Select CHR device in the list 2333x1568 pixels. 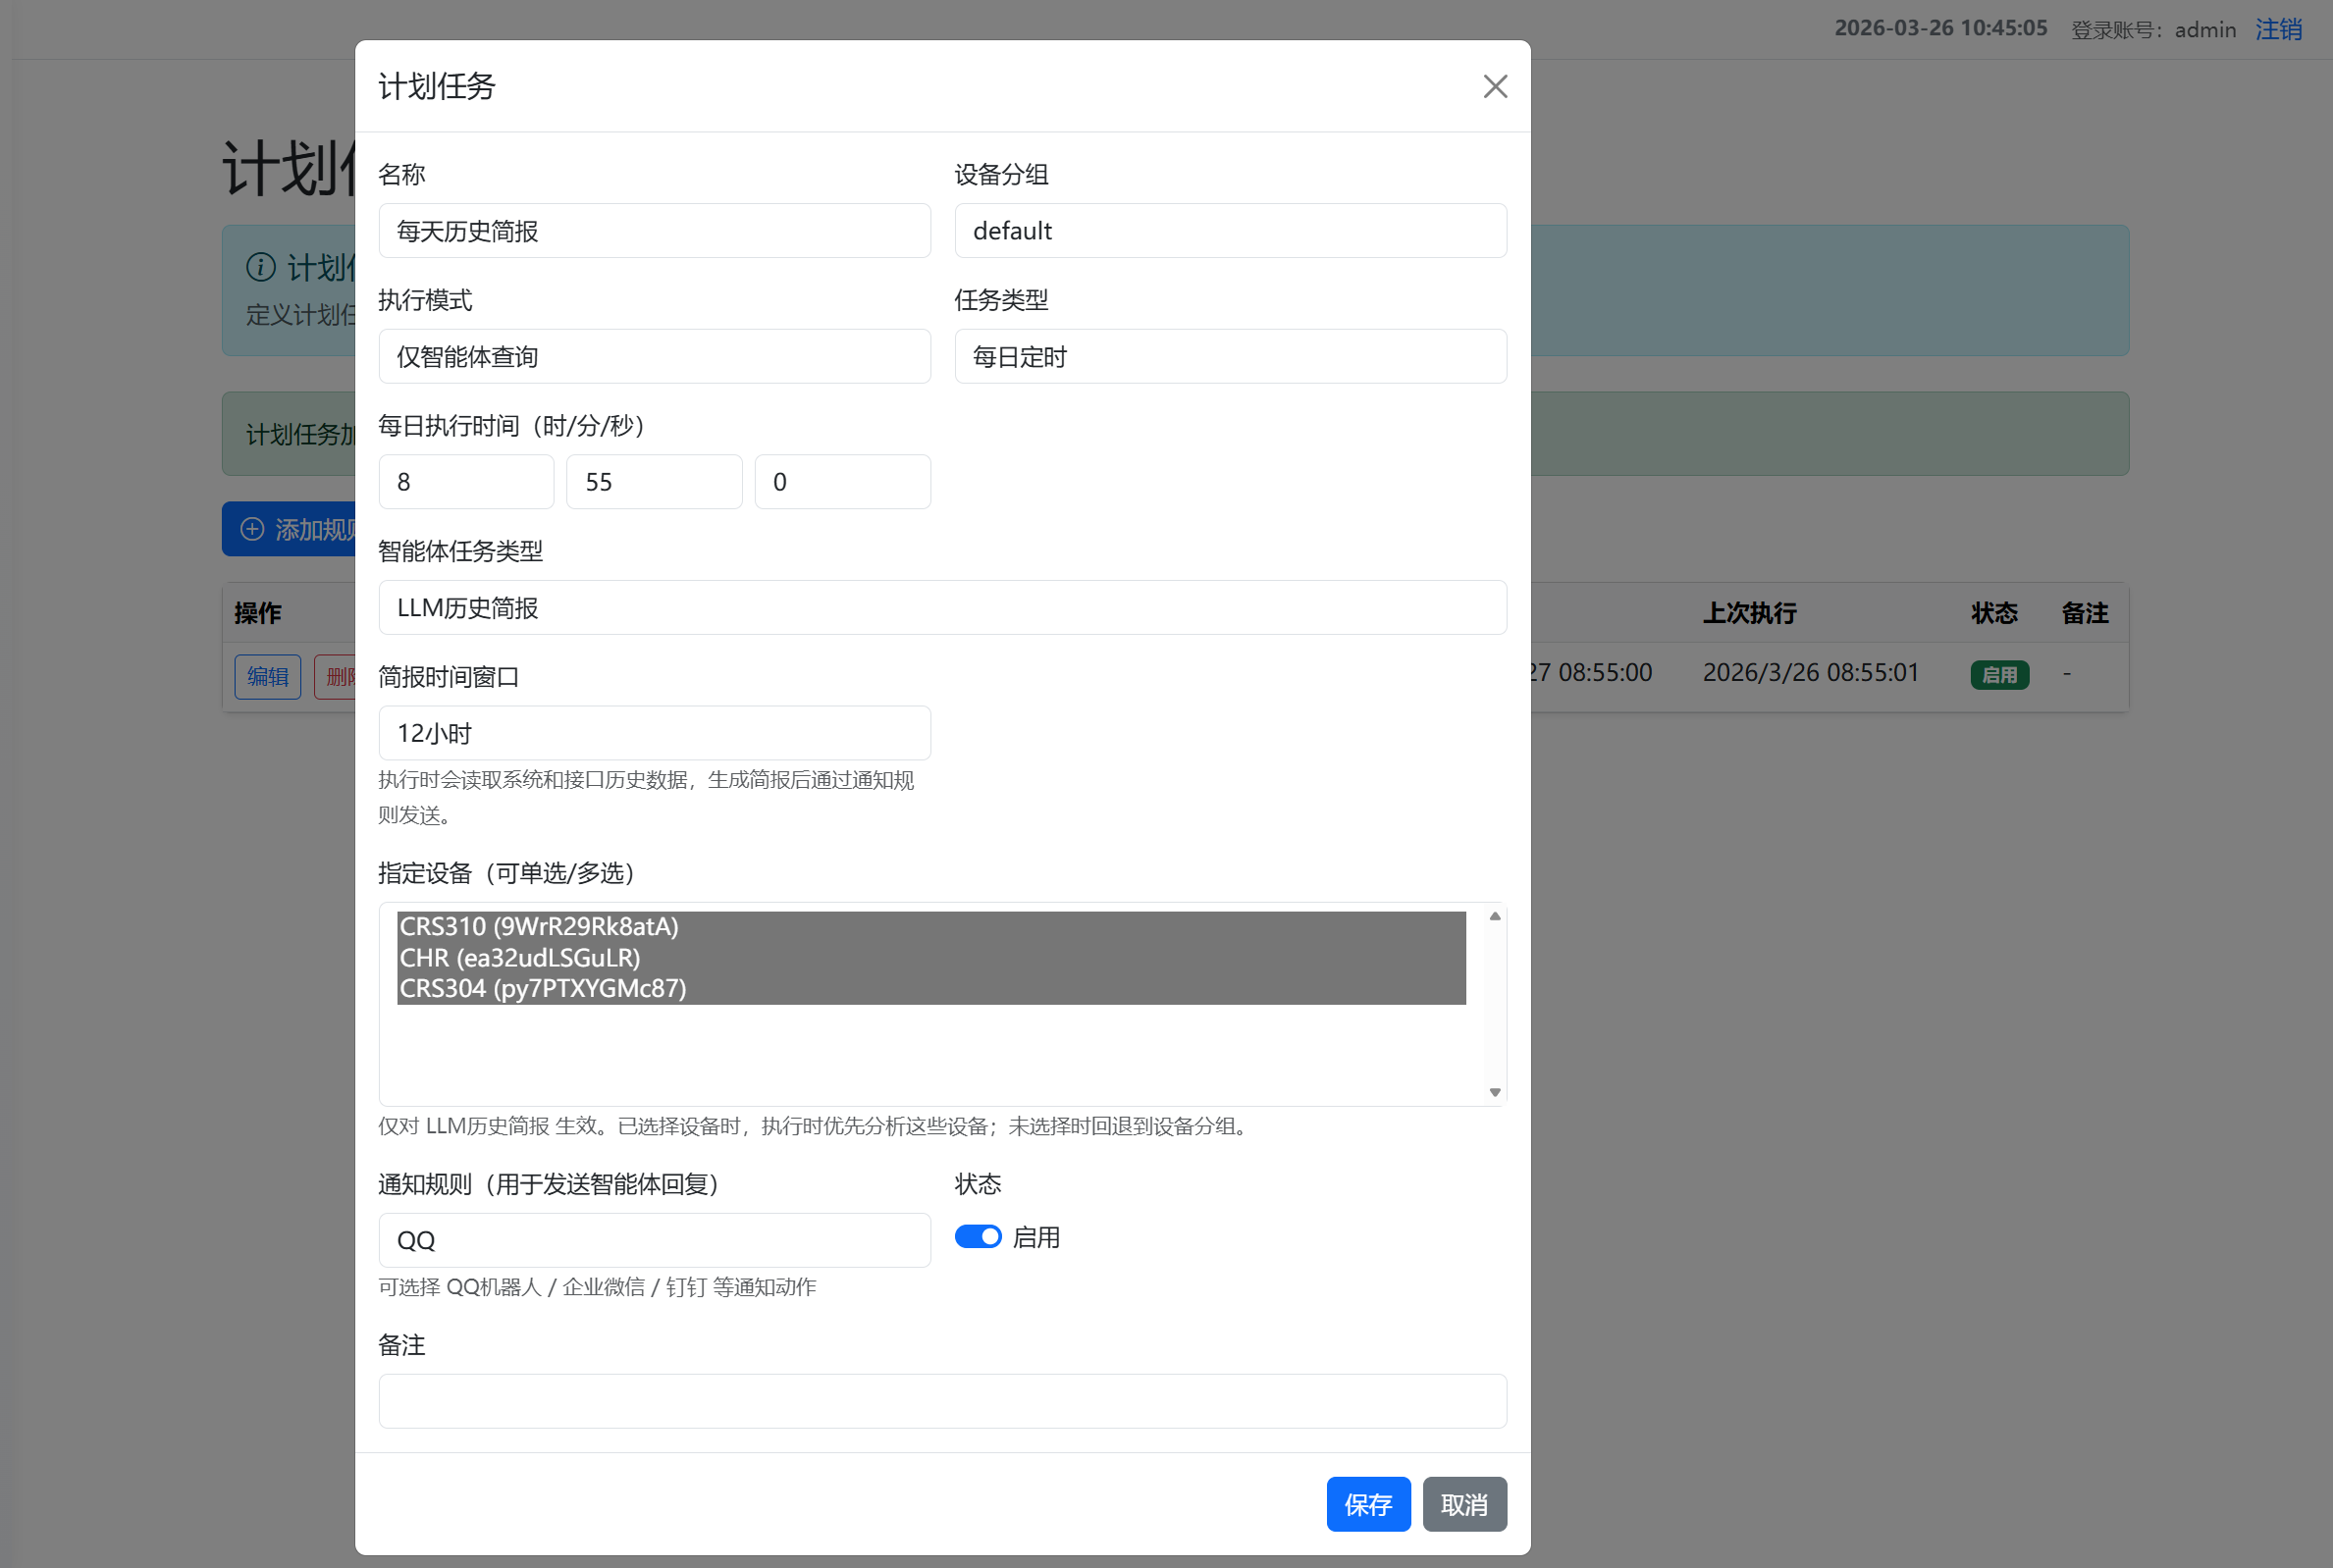click(519, 958)
